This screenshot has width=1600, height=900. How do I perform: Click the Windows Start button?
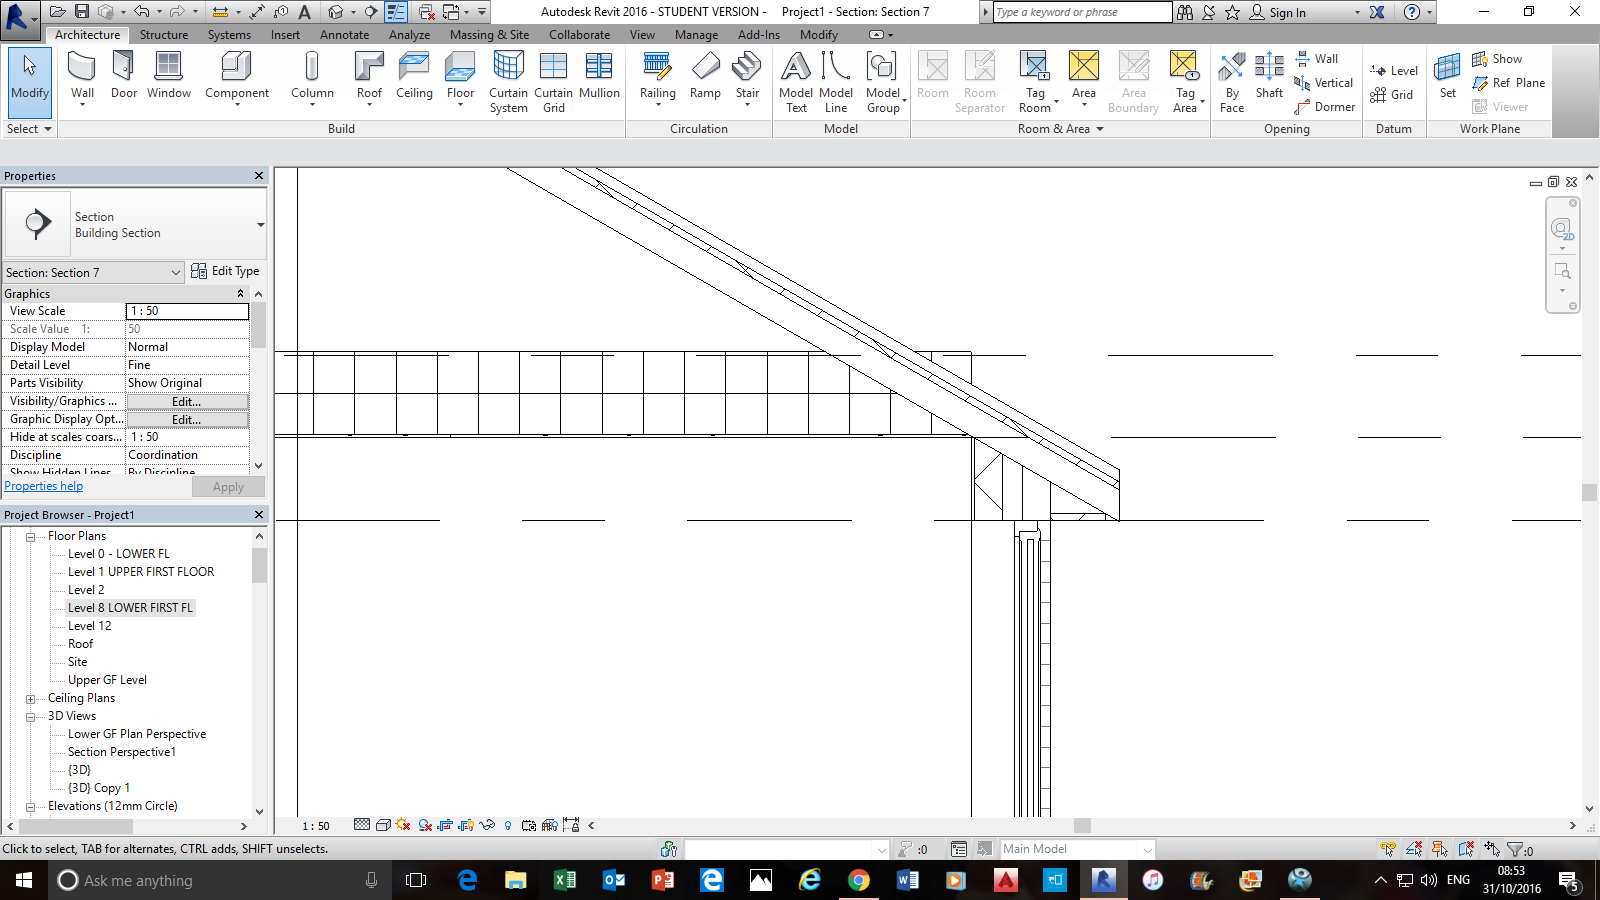[24, 880]
